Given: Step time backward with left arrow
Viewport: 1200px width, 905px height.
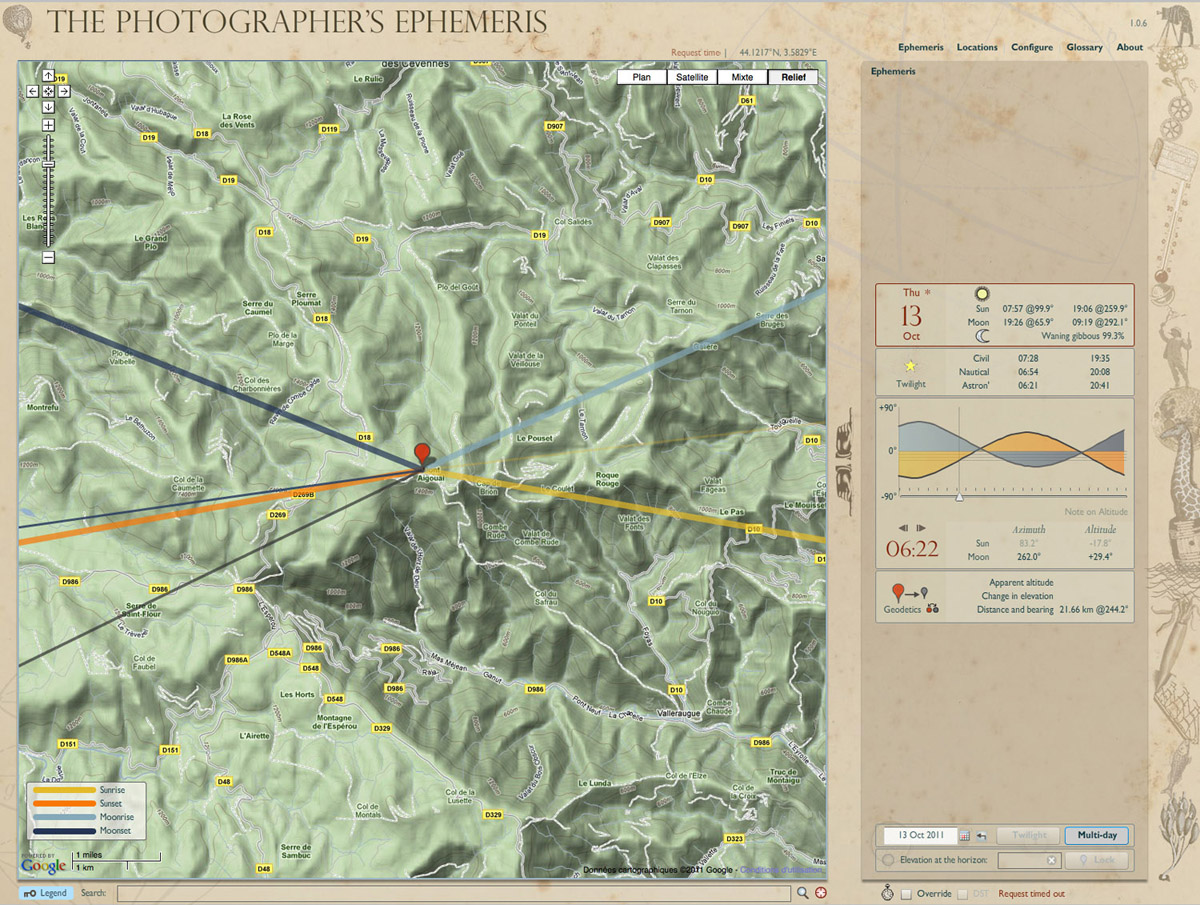Looking at the screenshot, I should (x=903, y=527).
